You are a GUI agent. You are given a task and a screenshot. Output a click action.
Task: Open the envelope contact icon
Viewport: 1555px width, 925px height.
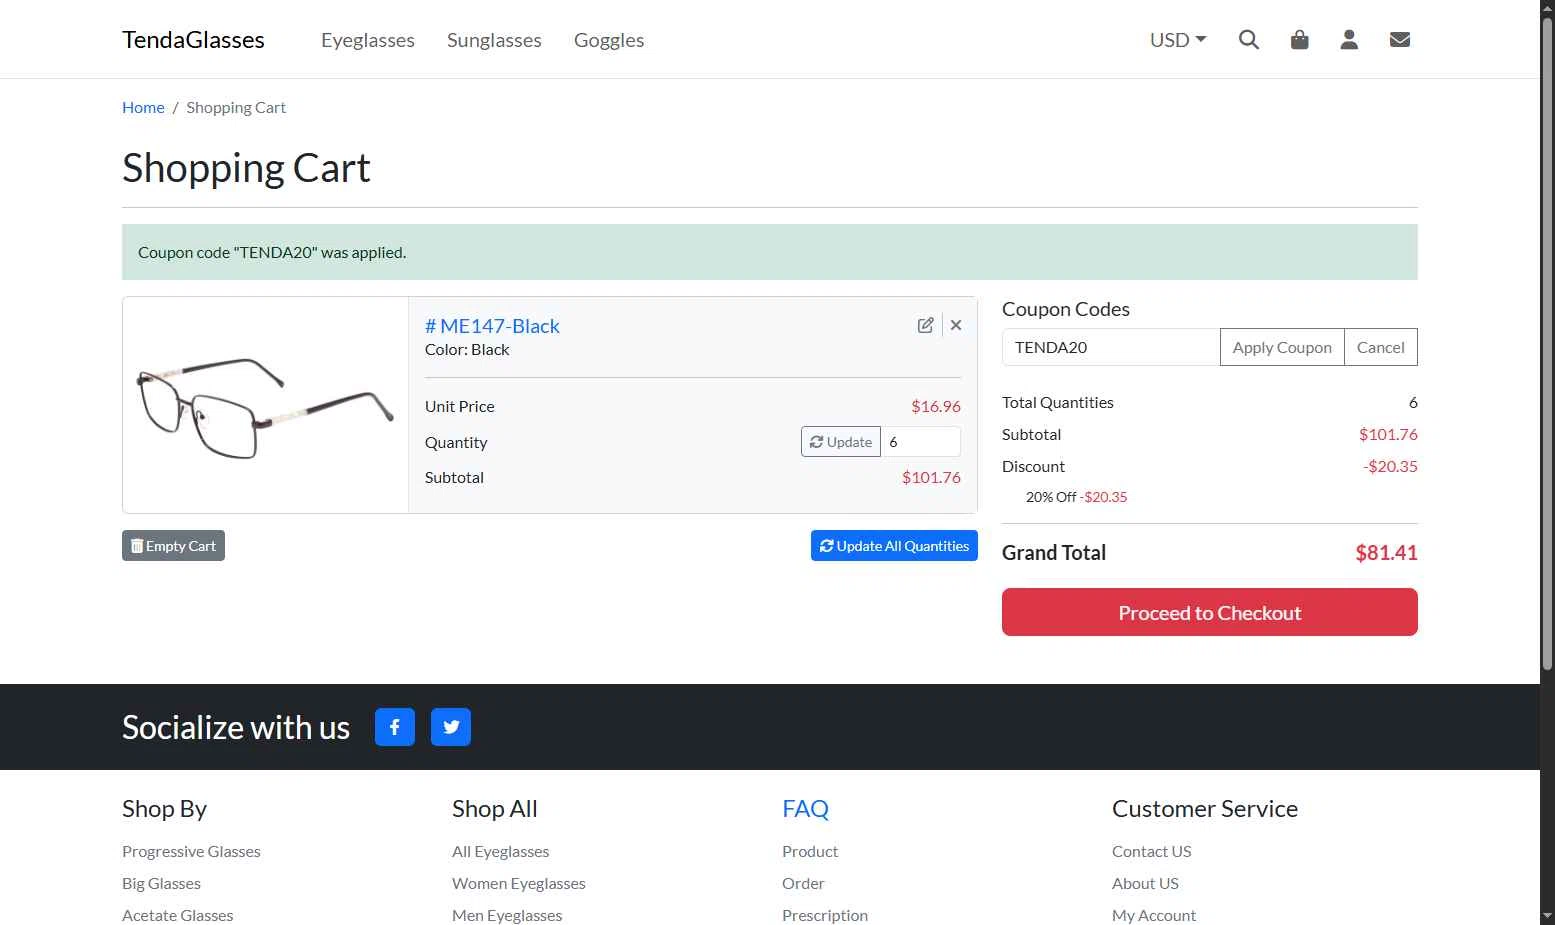(x=1400, y=40)
